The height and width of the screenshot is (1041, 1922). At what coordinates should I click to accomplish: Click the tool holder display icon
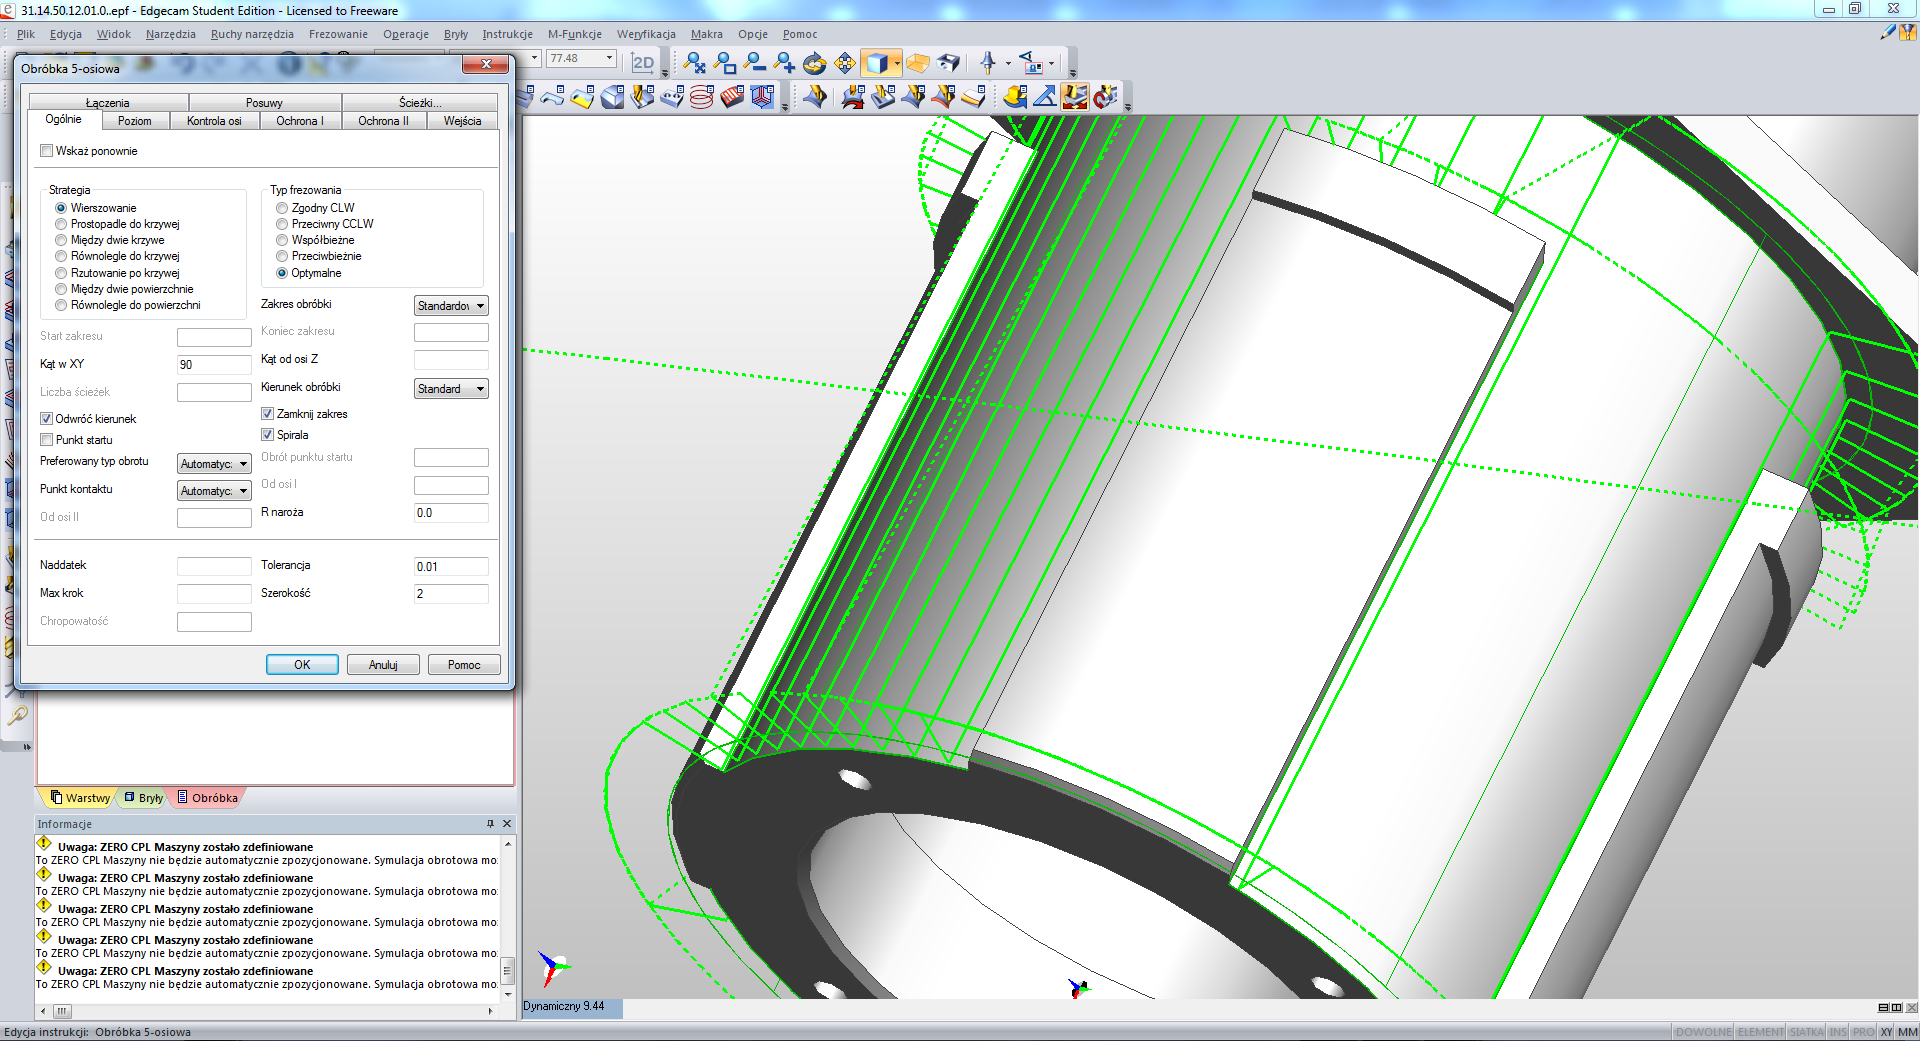click(x=988, y=63)
